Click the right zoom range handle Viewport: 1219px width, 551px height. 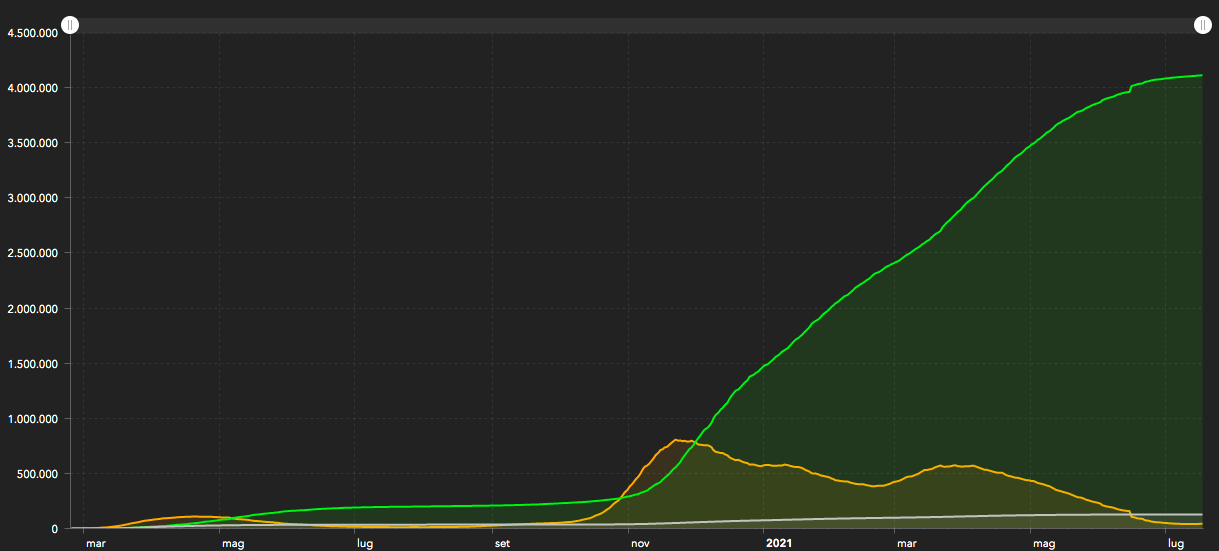(1201, 25)
